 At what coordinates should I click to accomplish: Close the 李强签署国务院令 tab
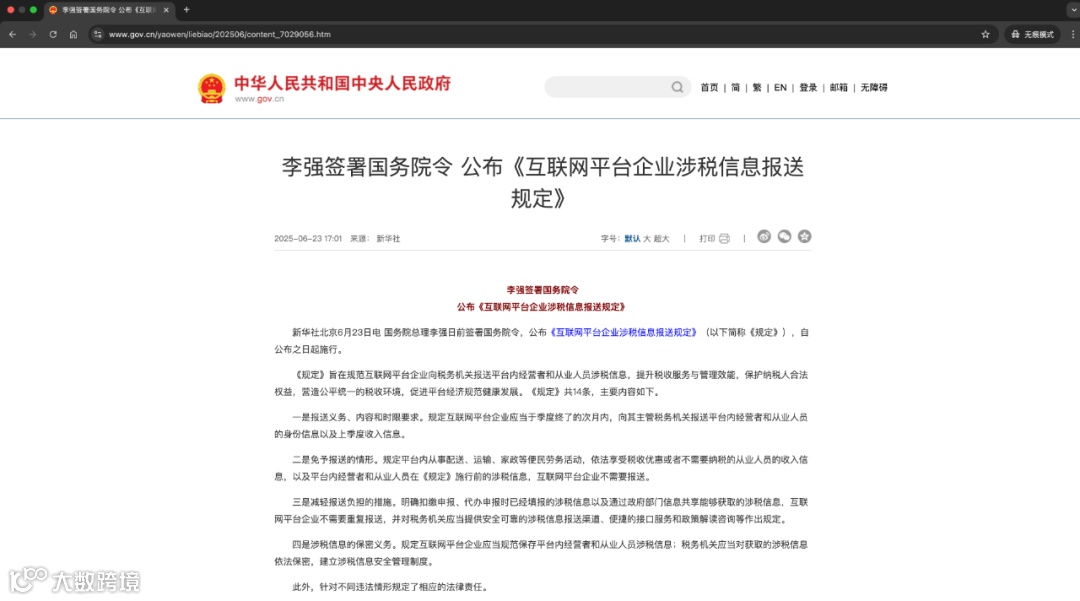tap(166, 10)
